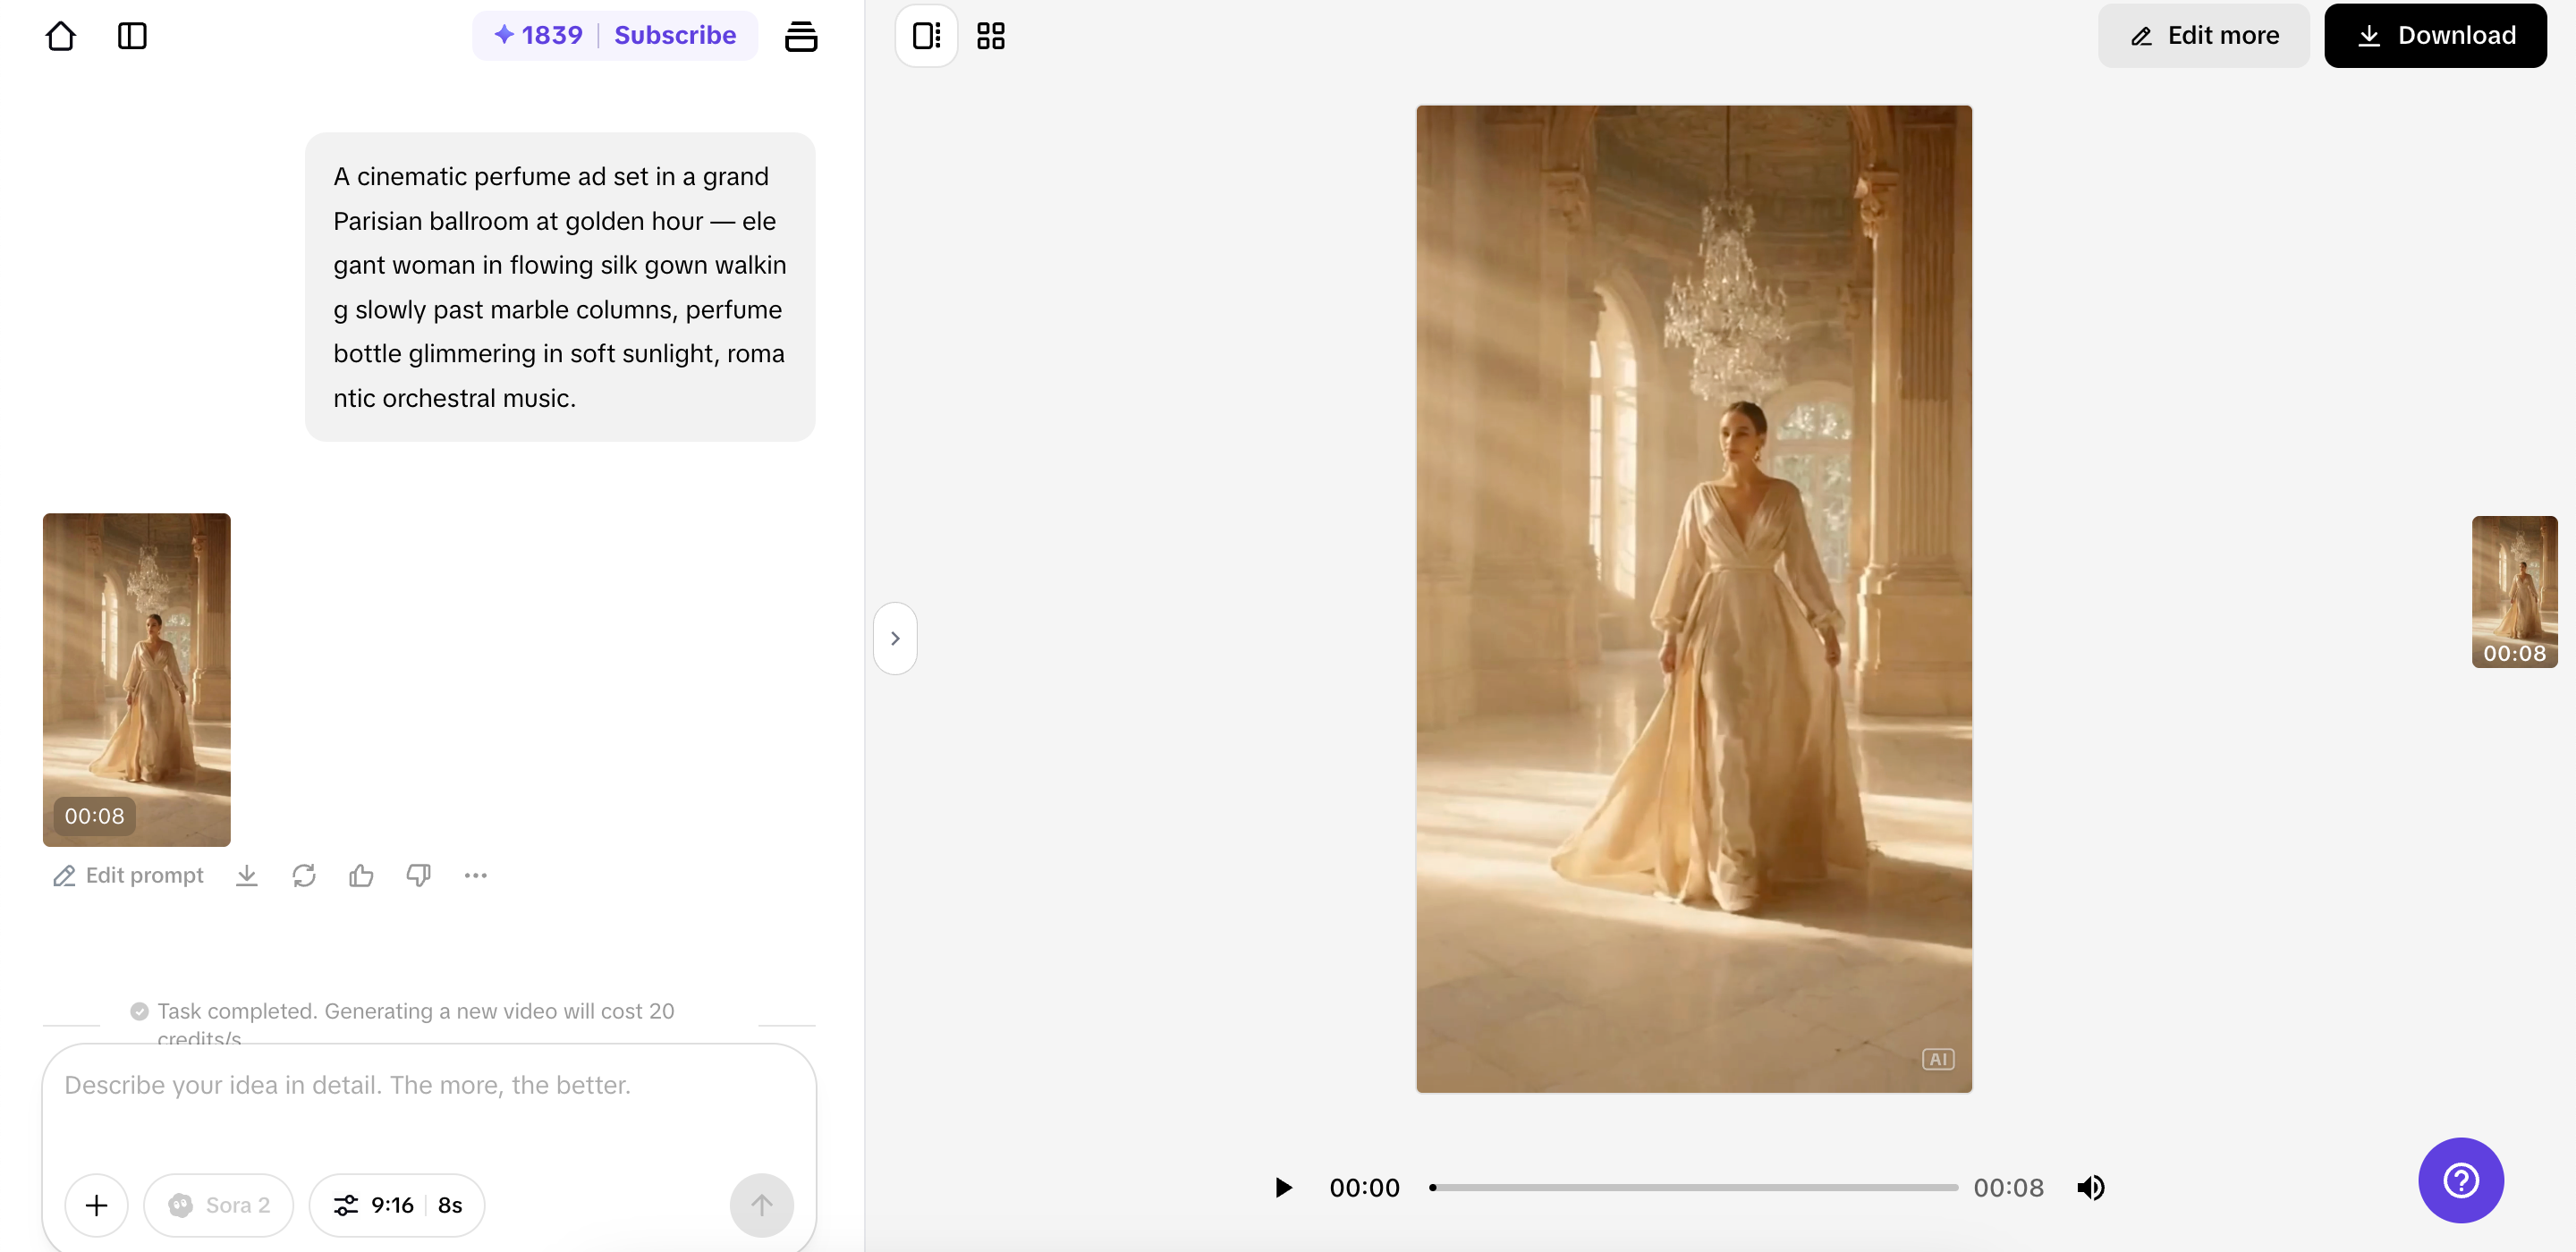Collapse chat panel with chevron arrow

point(895,638)
